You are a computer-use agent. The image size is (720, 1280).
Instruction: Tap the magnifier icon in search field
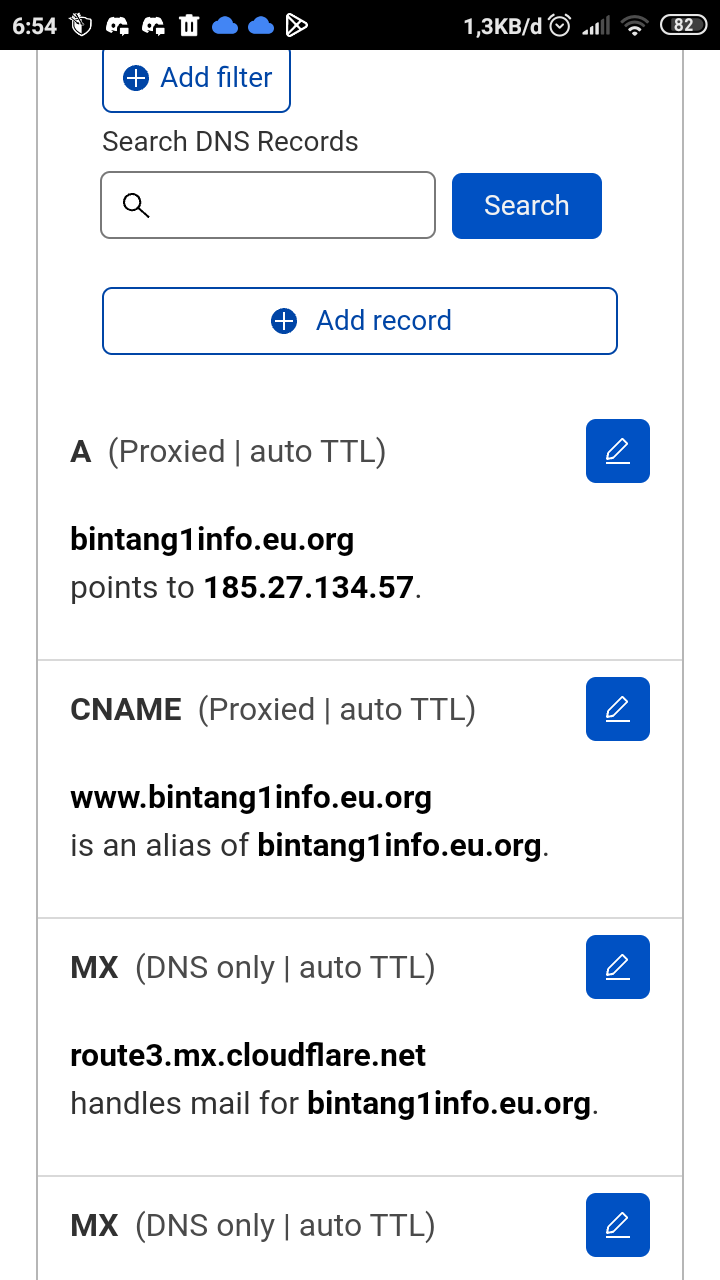[x=136, y=206]
